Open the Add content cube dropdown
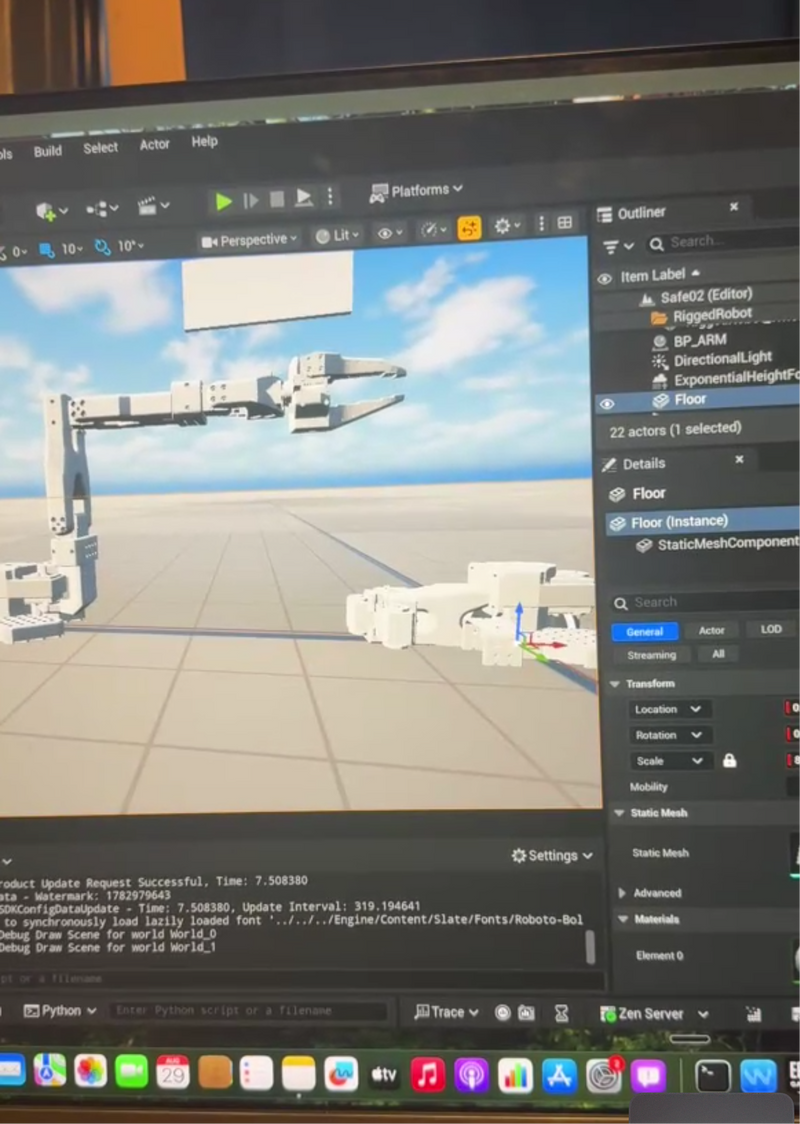 (52, 211)
